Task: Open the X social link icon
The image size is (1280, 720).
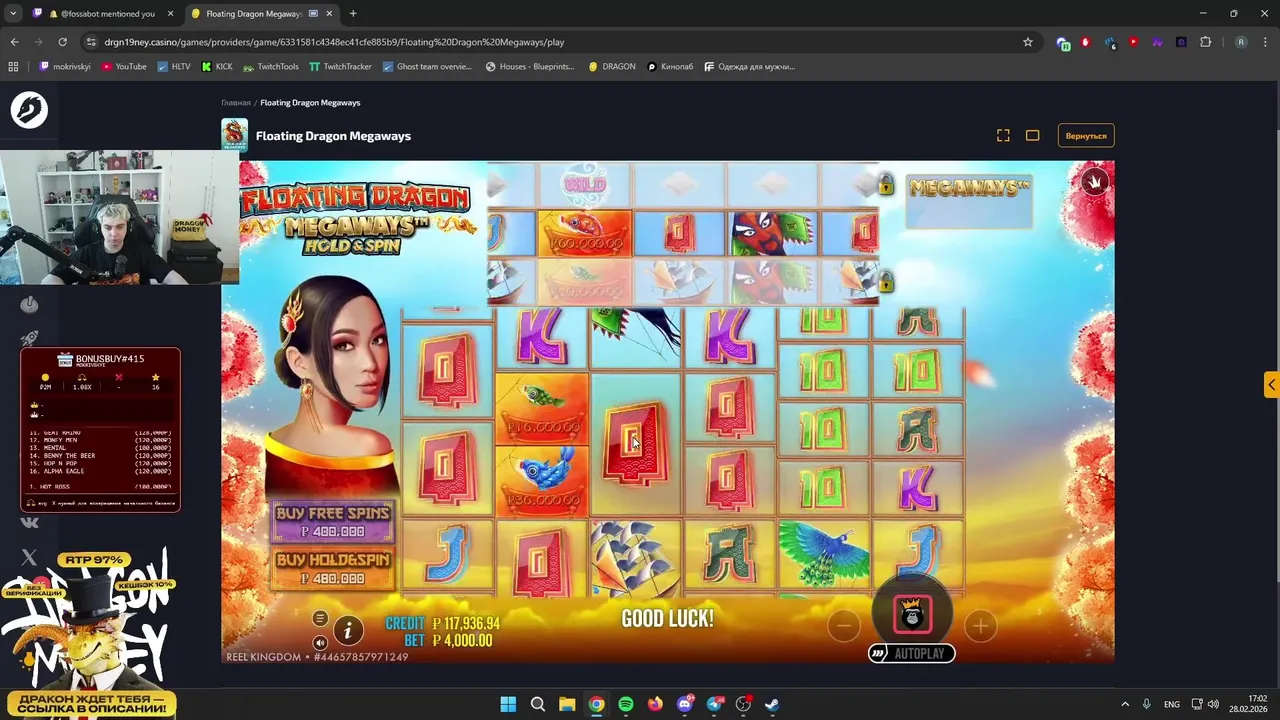Action: 29,557
